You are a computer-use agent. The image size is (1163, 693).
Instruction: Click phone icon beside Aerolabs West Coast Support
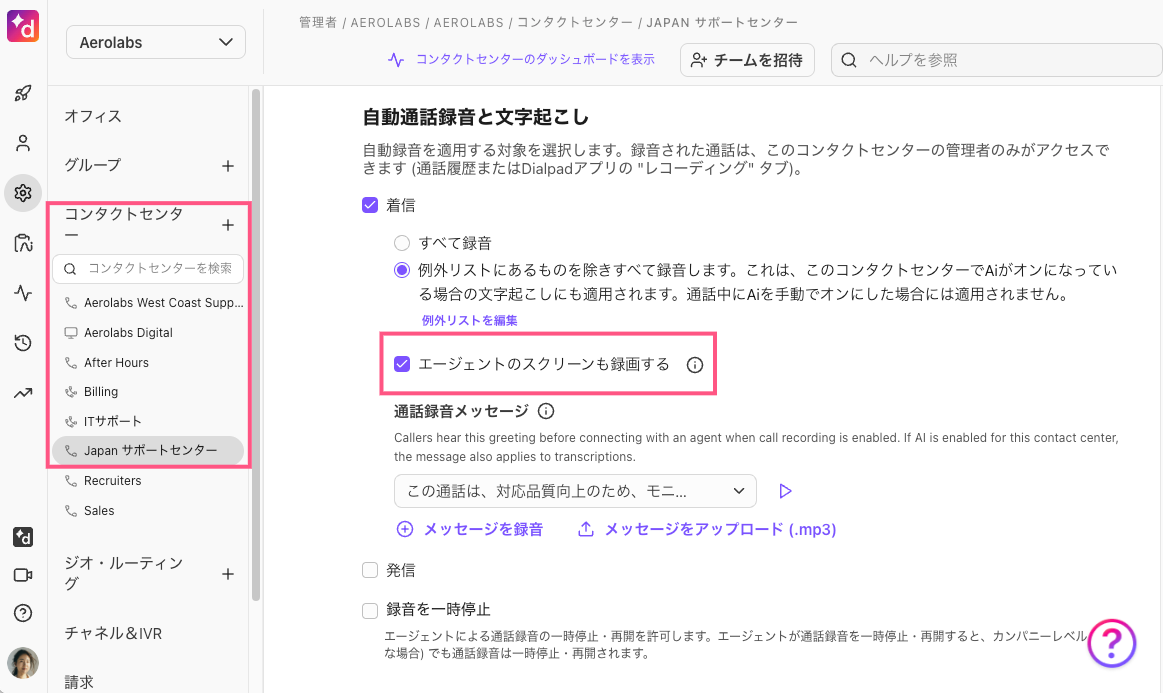click(70, 303)
